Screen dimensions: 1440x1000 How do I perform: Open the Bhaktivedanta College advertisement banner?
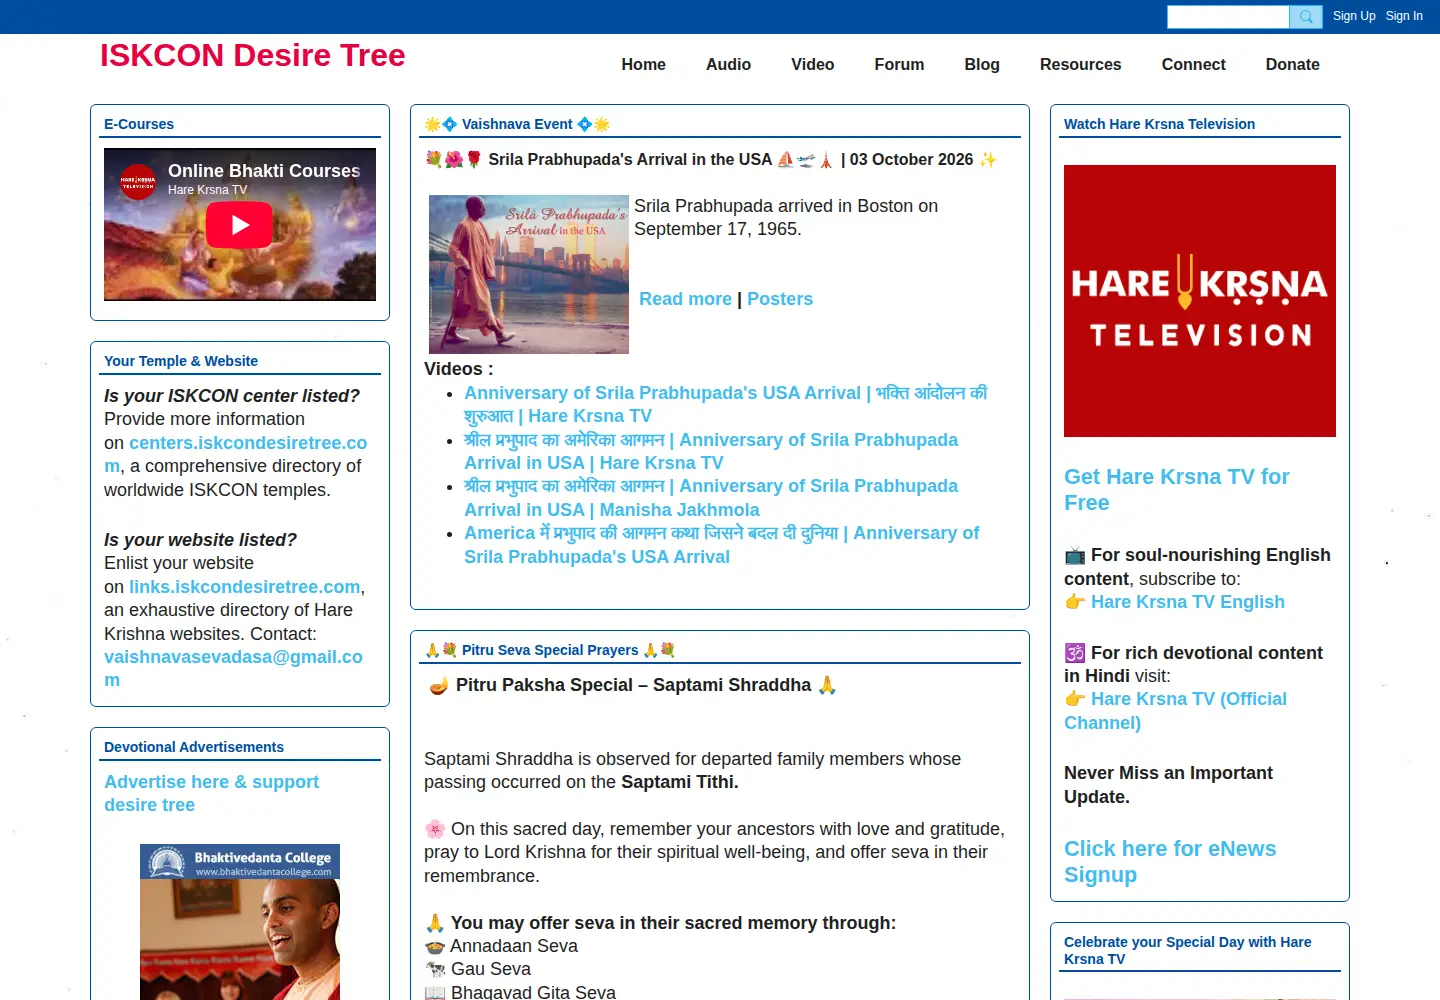pyautogui.click(x=240, y=922)
